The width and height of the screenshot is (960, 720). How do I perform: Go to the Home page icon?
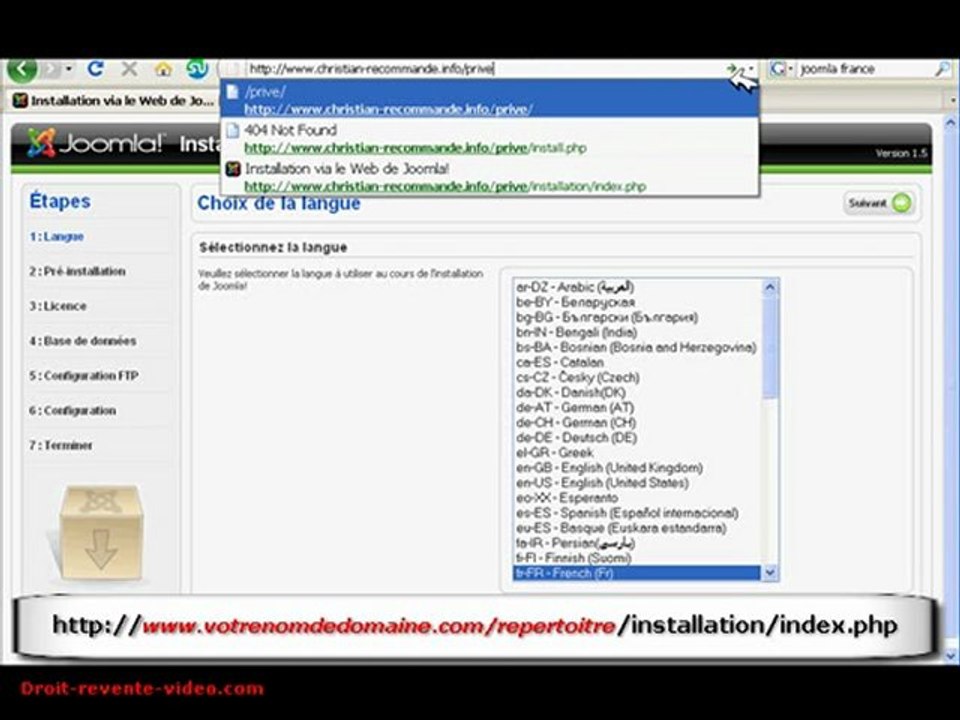point(163,69)
